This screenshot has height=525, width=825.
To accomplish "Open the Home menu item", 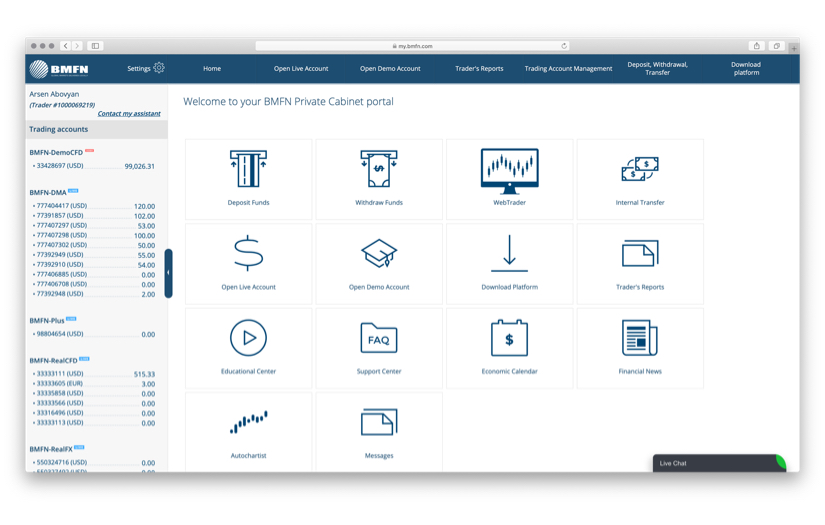I will click(x=212, y=68).
